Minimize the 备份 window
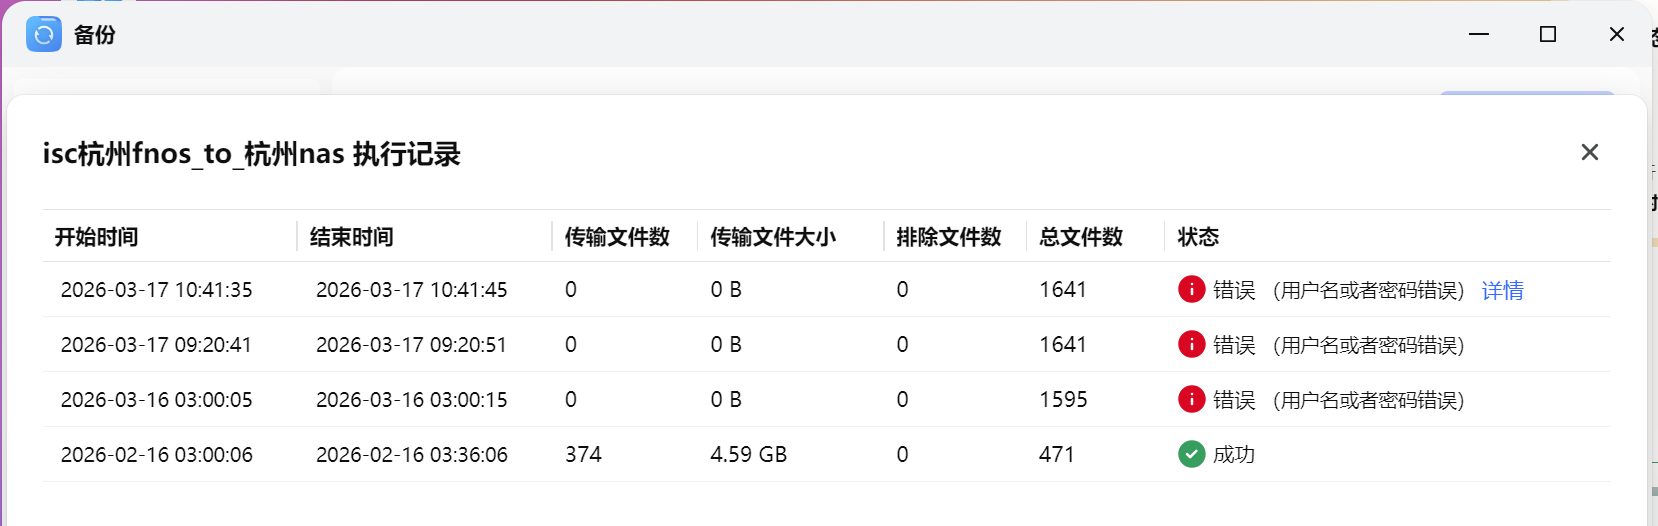1658x526 pixels. click(x=1479, y=34)
